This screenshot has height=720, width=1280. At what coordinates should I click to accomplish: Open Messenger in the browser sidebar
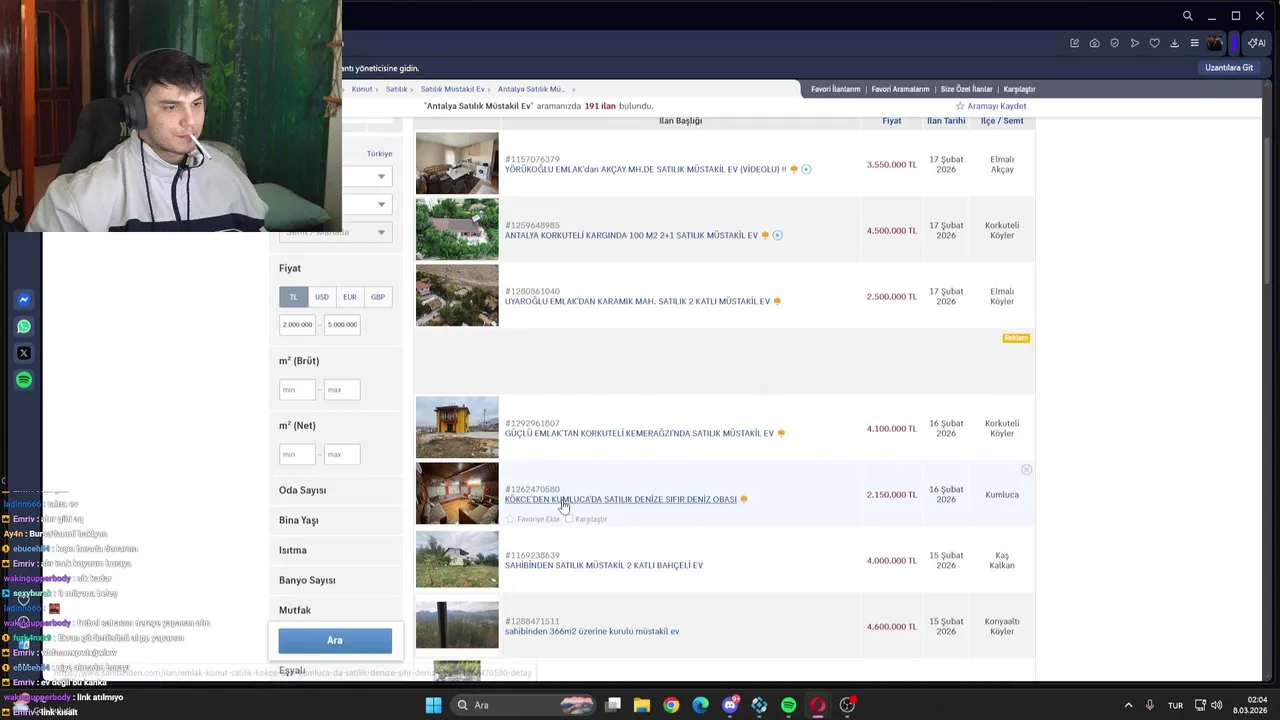24,299
